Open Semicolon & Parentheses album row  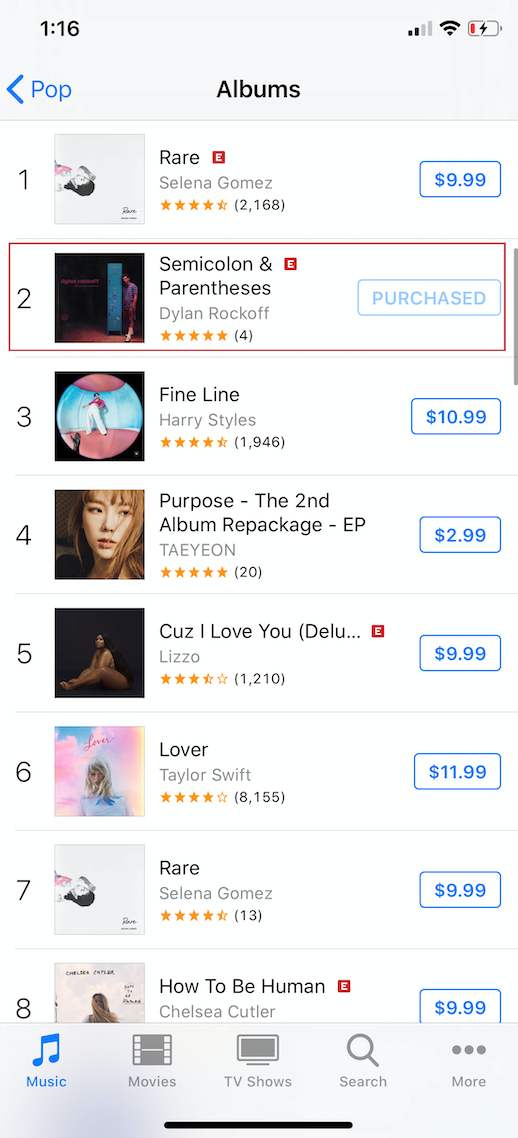tap(257, 298)
